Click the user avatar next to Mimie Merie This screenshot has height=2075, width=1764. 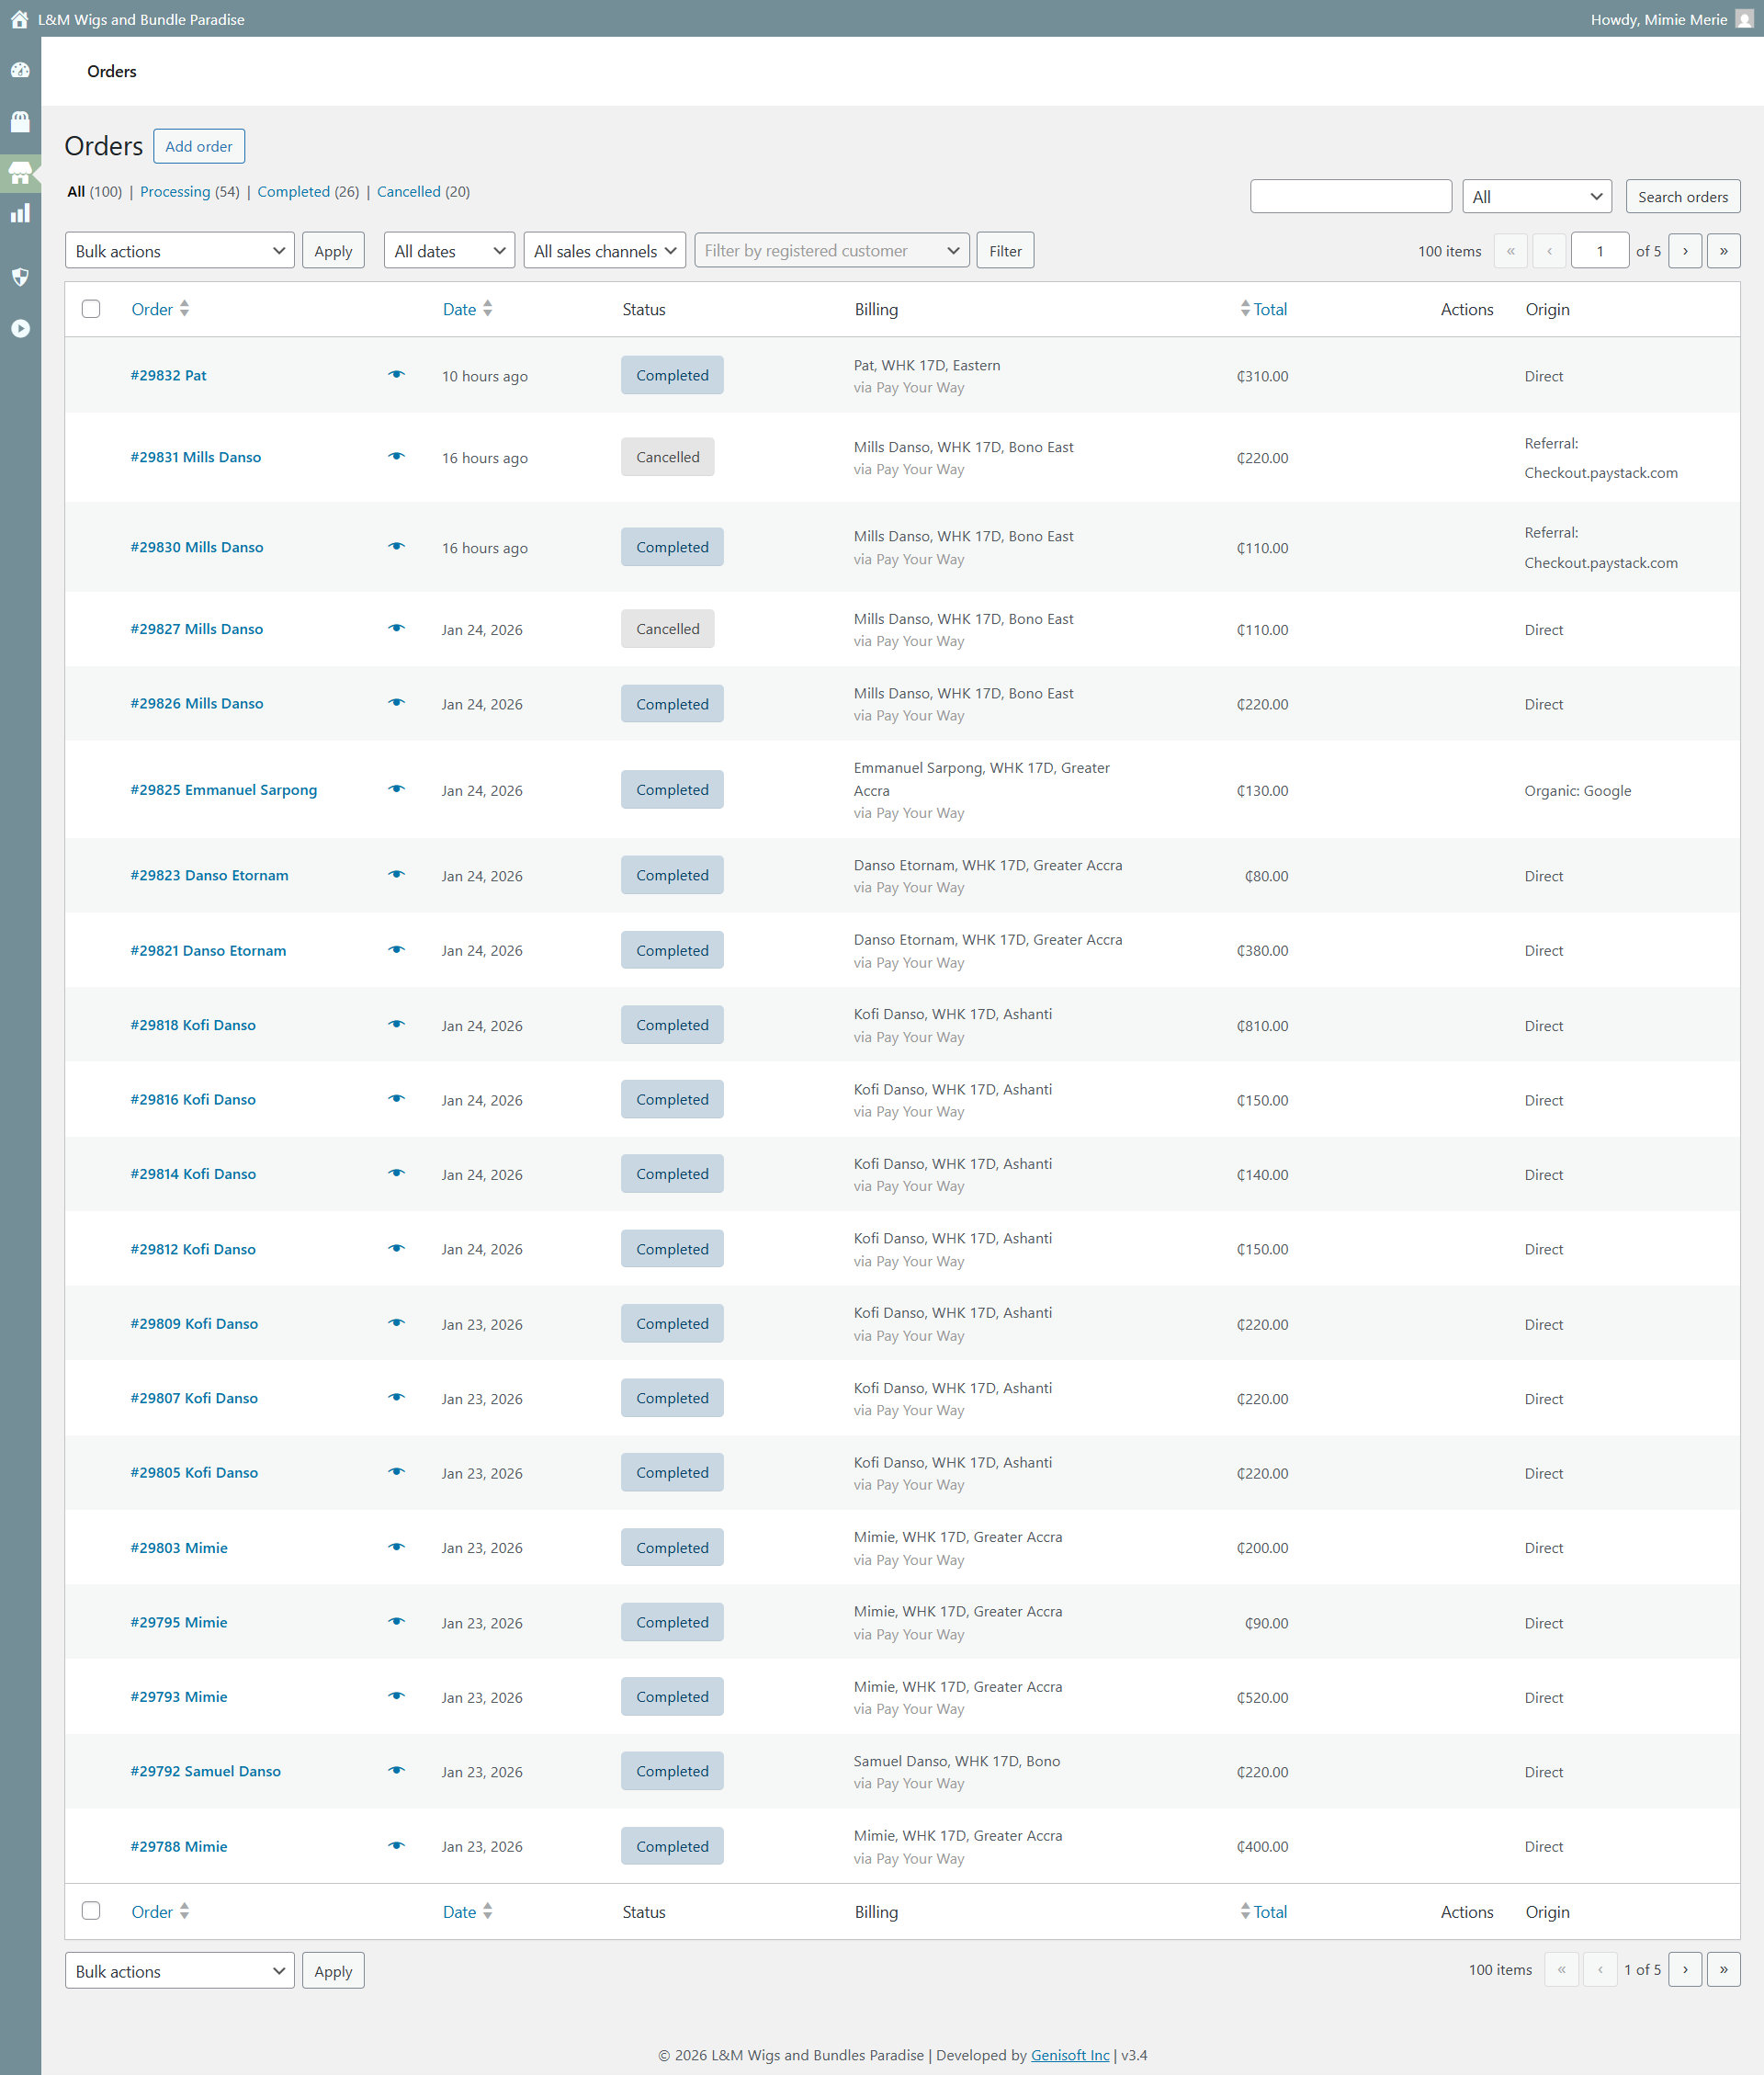tap(1744, 19)
